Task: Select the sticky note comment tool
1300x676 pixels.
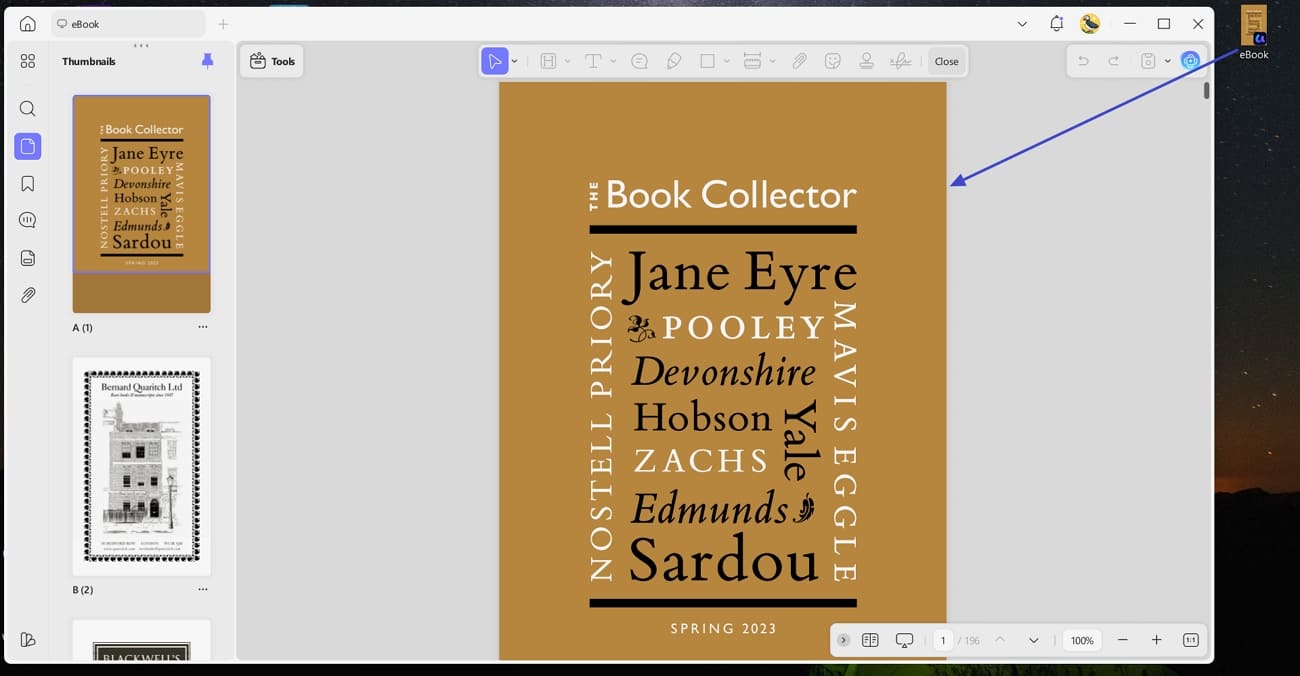Action: [640, 61]
